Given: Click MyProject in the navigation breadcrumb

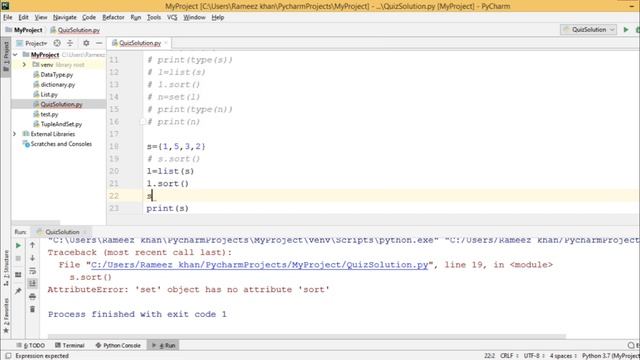Looking at the screenshot, I should tap(24, 30).
